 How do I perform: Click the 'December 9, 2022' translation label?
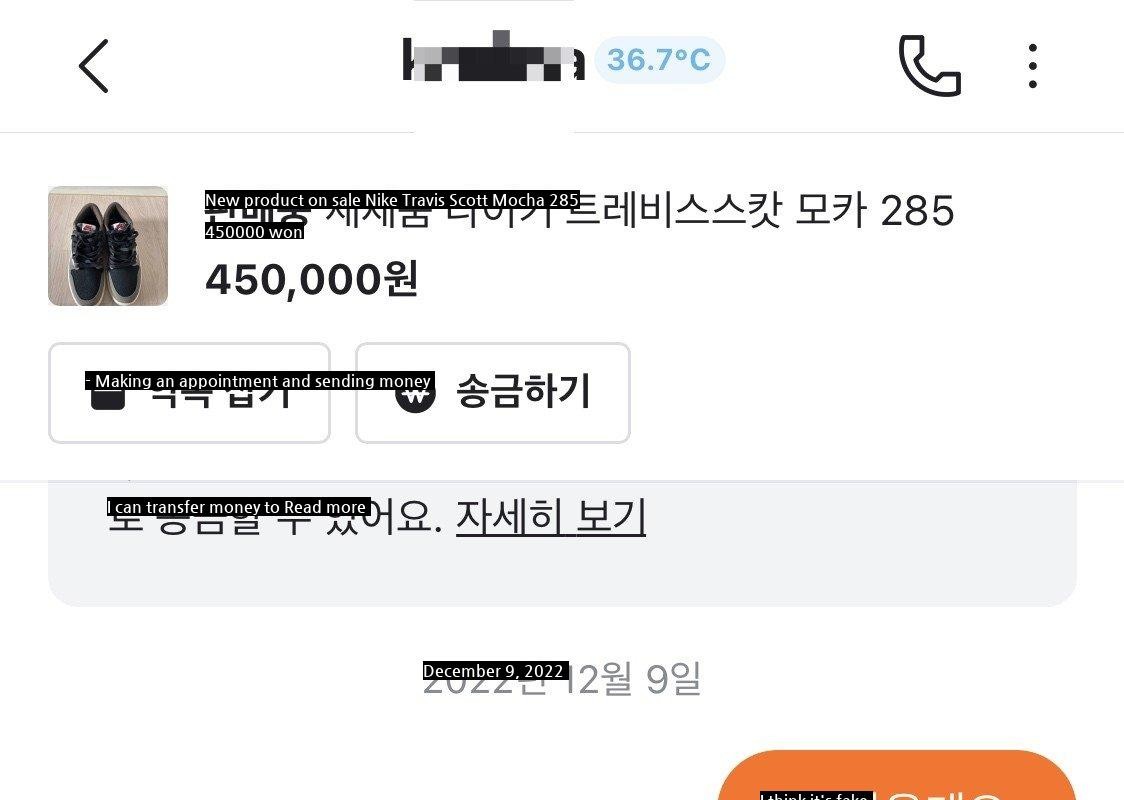(x=495, y=671)
